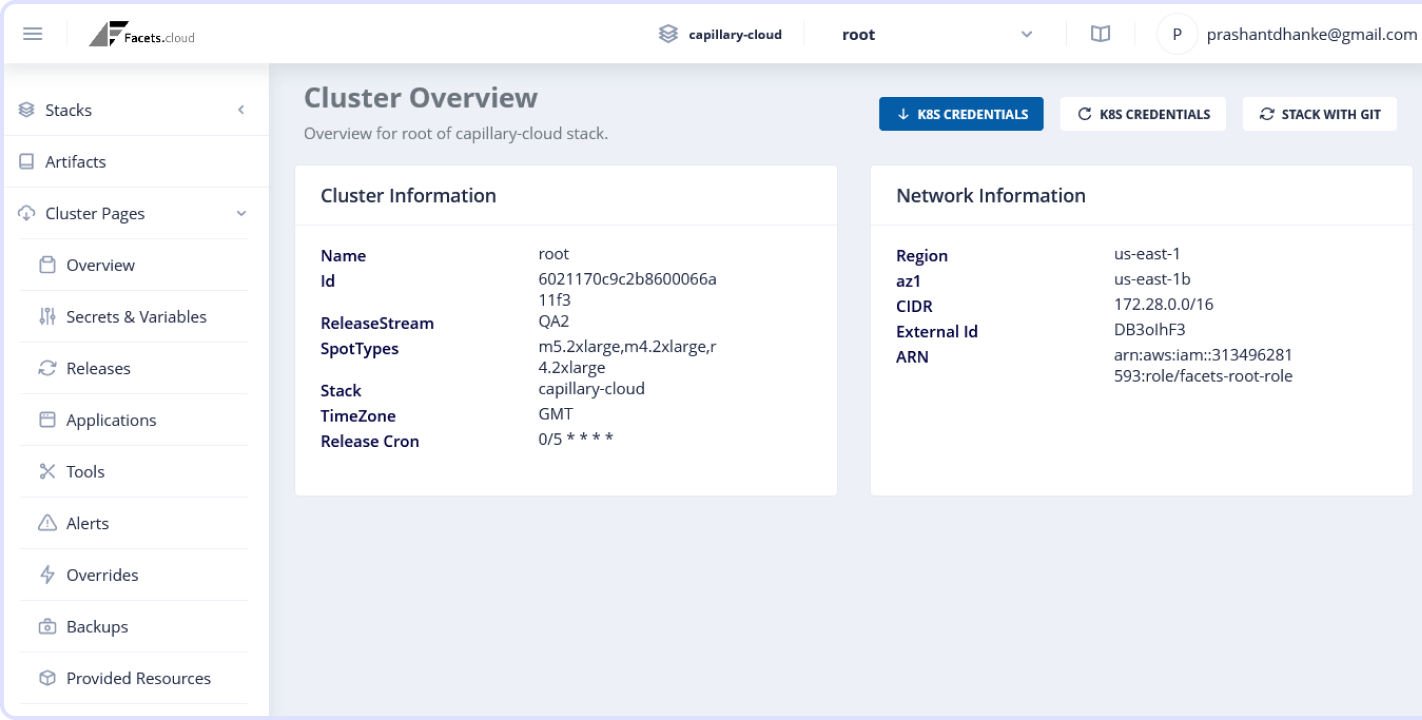The image size is (1422, 720).
Task: Click the Network Information card title
Action: tap(991, 195)
